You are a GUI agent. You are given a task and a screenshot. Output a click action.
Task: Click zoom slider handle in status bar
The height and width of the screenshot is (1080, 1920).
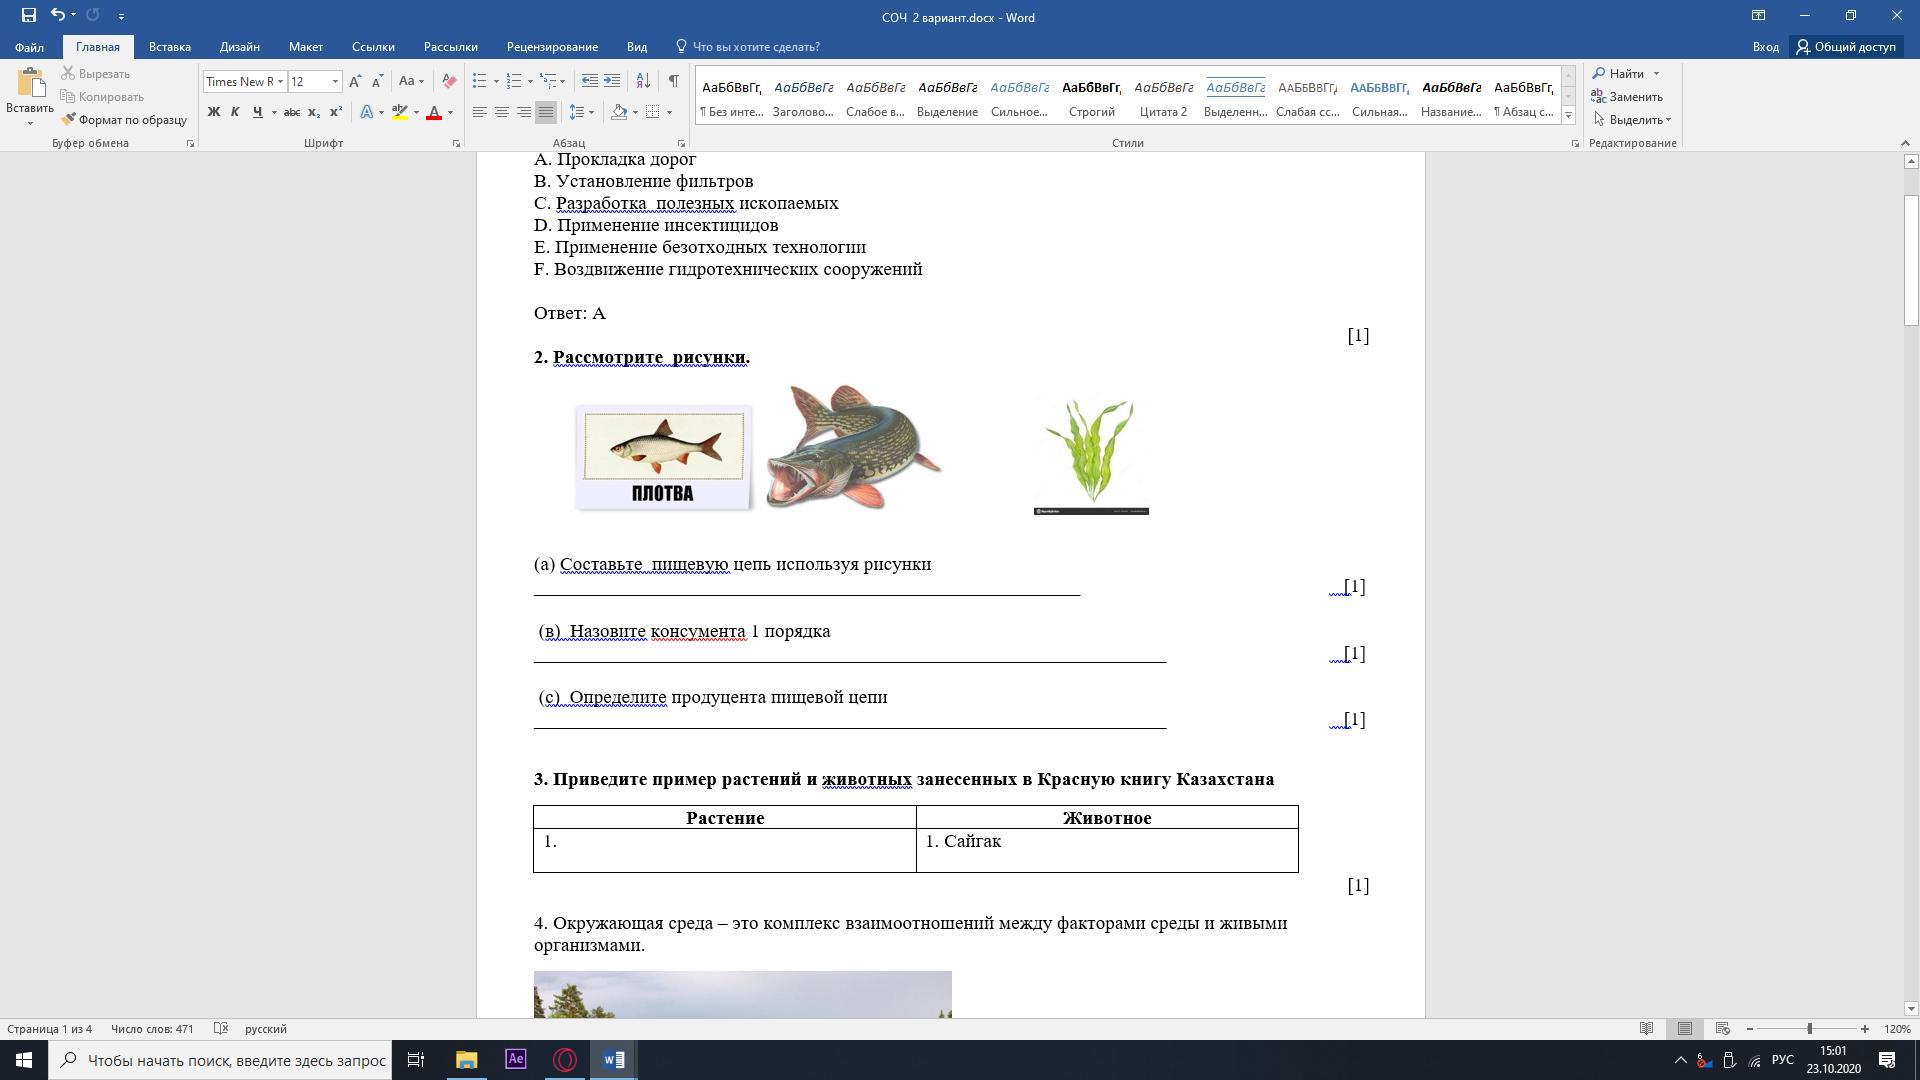pos(1809,1029)
